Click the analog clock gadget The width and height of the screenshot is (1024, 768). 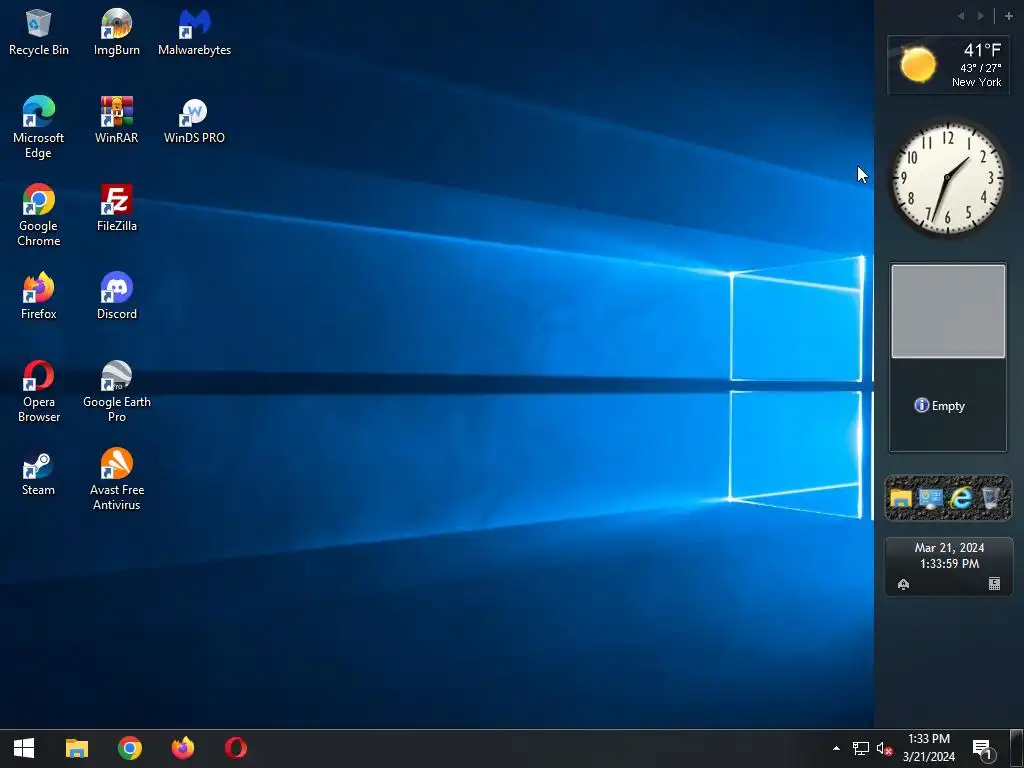pyautogui.click(x=948, y=178)
